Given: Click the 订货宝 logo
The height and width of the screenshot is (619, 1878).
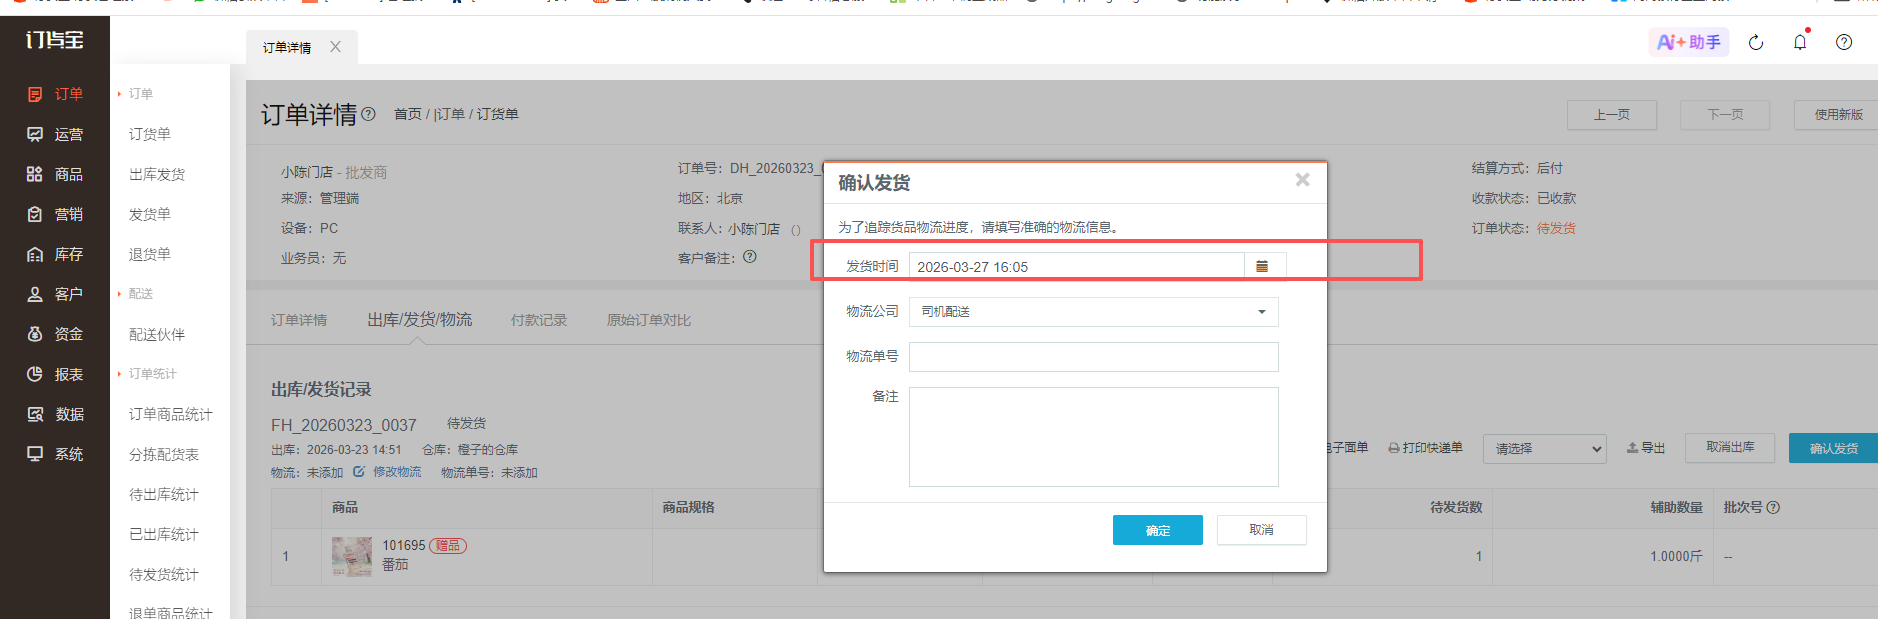Looking at the screenshot, I should click(54, 40).
